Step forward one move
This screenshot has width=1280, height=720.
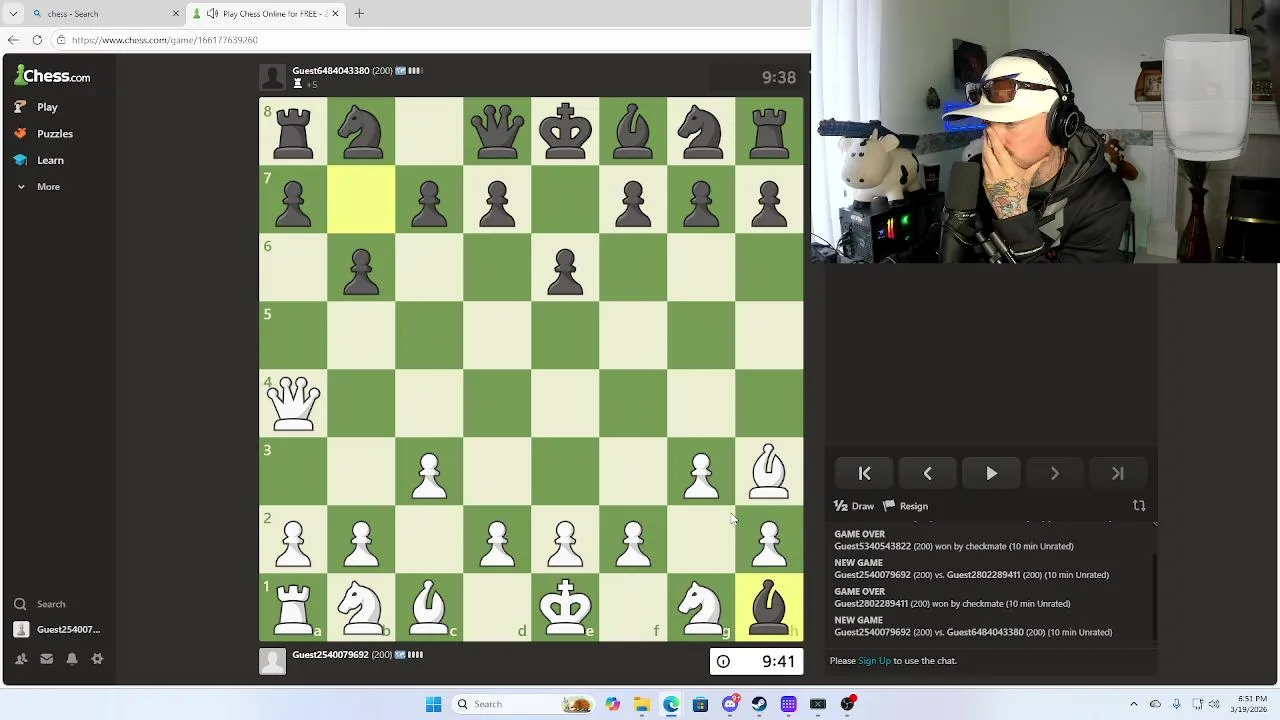(1054, 474)
